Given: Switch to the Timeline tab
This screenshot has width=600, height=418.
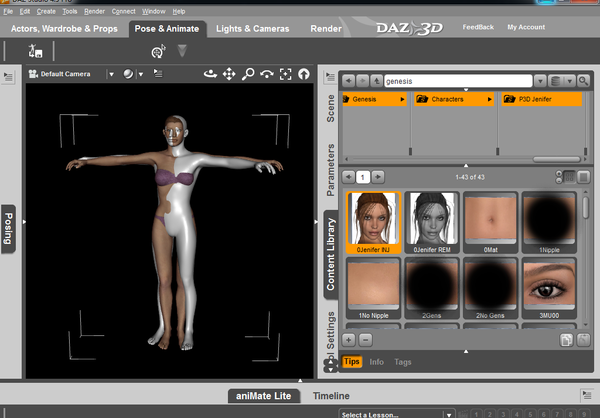Looking at the screenshot, I should (x=331, y=396).
